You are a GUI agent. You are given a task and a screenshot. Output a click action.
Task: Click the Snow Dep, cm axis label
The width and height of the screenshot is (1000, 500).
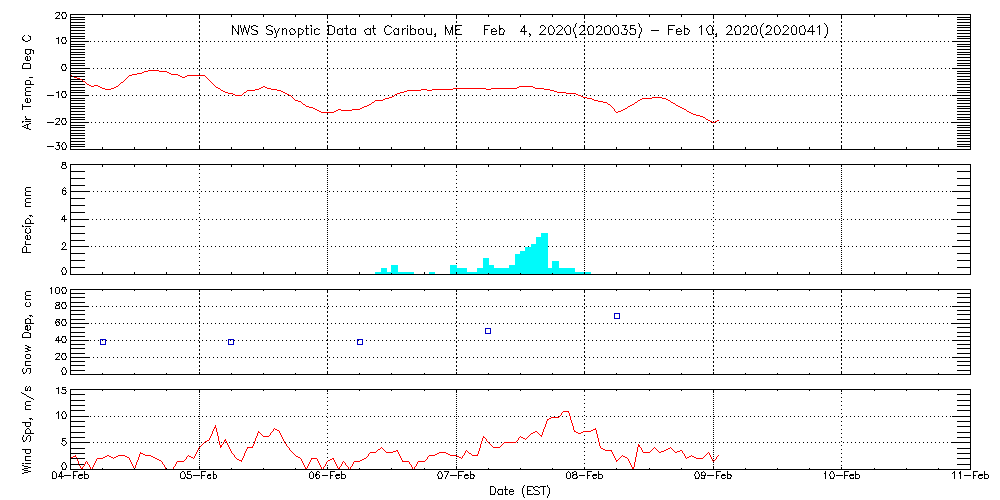pyautogui.click(x=27, y=331)
